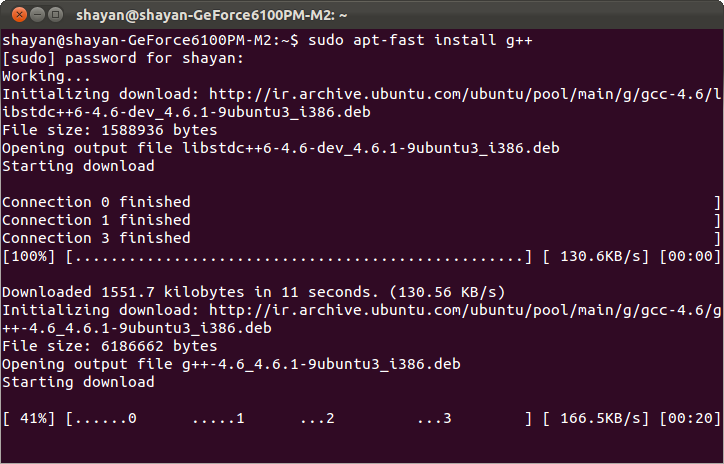Click the 'Connection 0 finished' line
Image resolution: width=724 pixels, height=464 pixels.
(x=96, y=202)
